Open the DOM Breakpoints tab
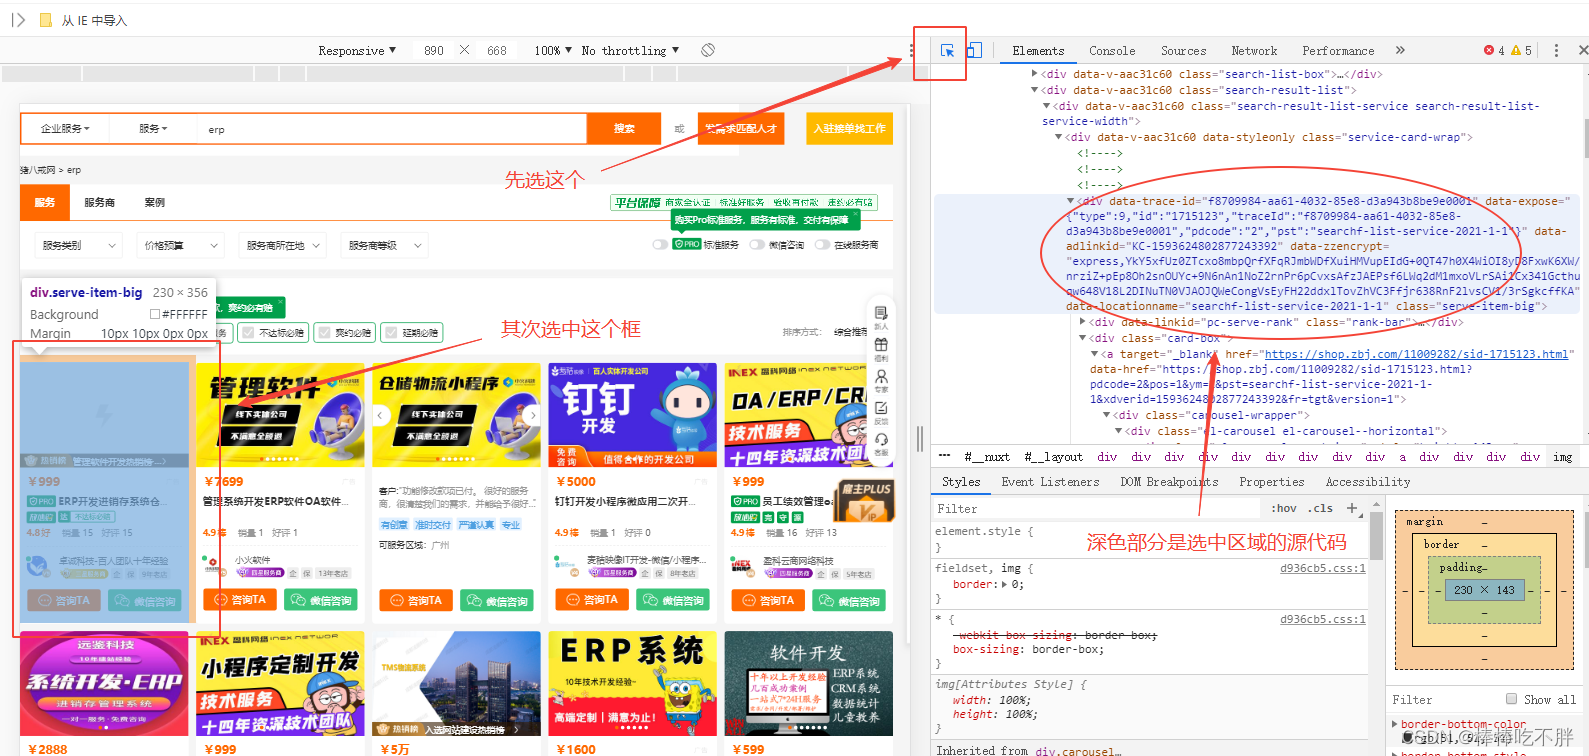 [x=1169, y=482]
